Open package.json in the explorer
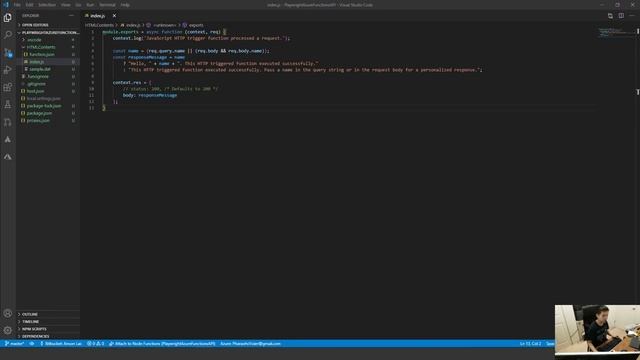The height and width of the screenshot is (360, 640). point(48,113)
